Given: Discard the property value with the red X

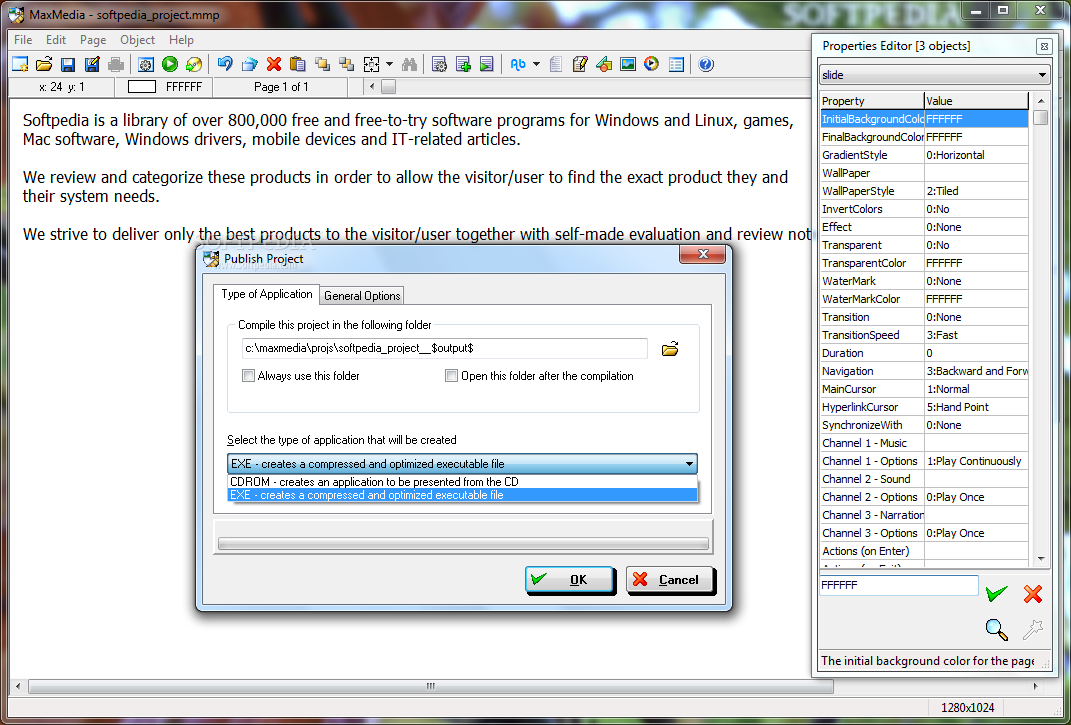Looking at the screenshot, I should pyautogui.click(x=1033, y=593).
